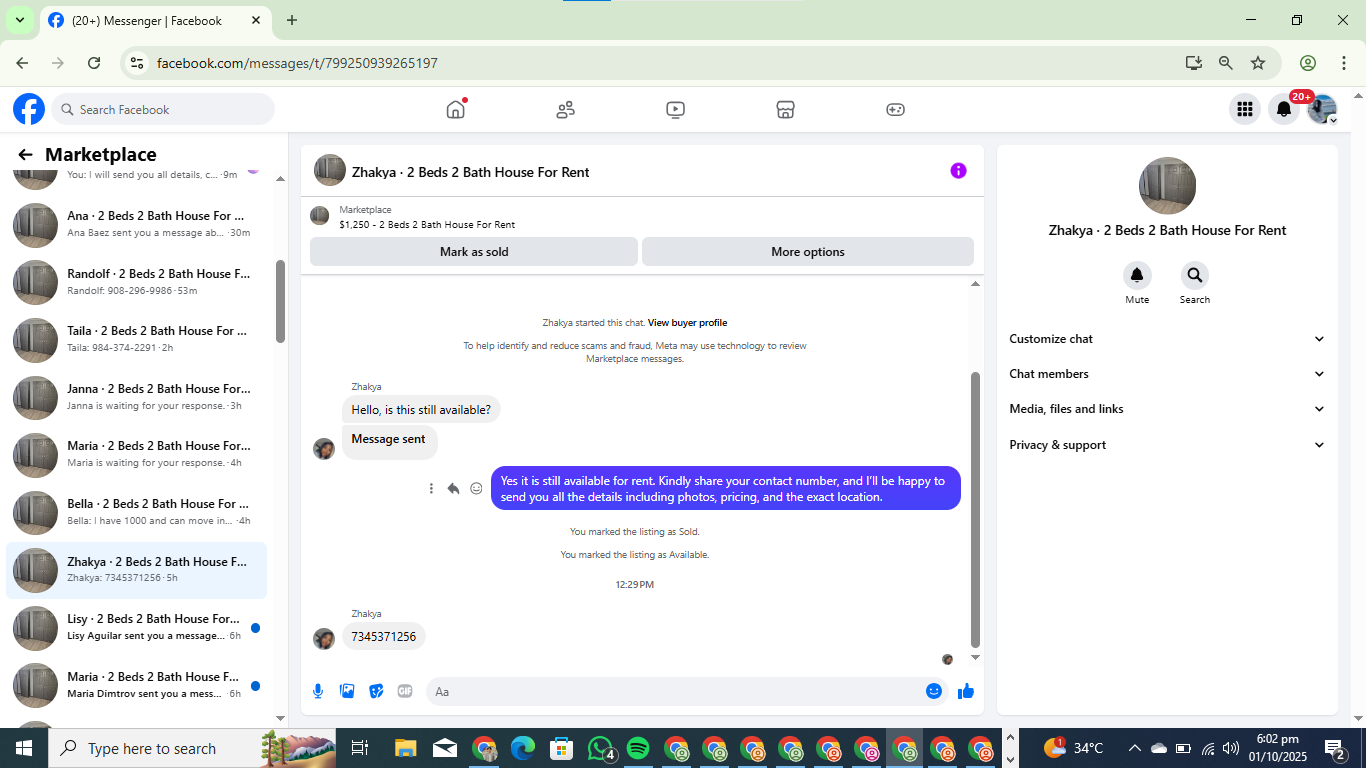Screen dimensions: 1366x768
Task: Expand the Customize chat section
Action: coord(1167,339)
